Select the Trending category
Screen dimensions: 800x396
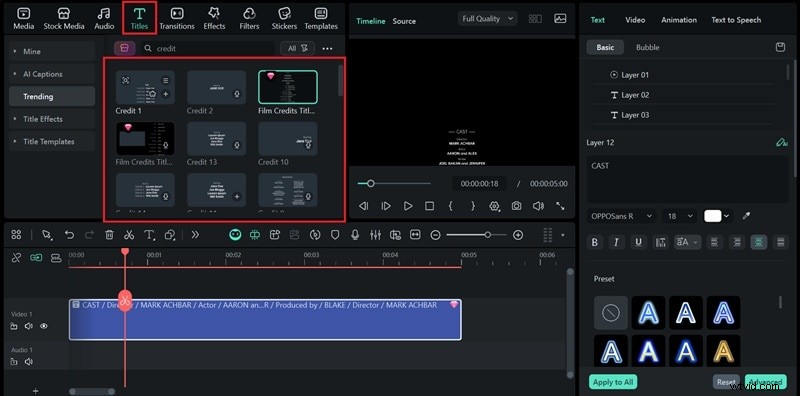(x=52, y=96)
